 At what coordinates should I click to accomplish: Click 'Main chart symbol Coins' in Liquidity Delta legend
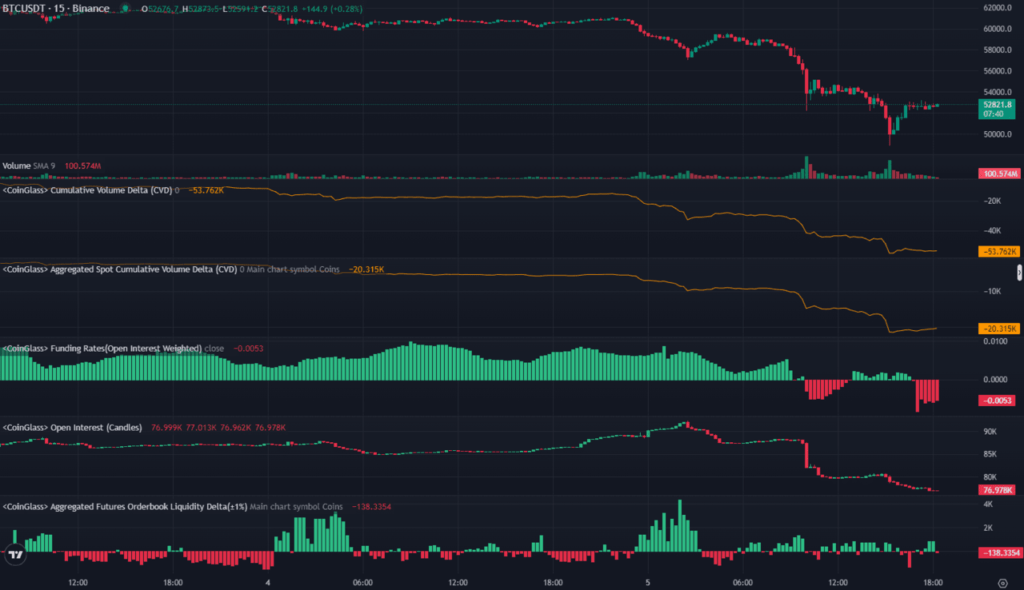(x=296, y=506)
